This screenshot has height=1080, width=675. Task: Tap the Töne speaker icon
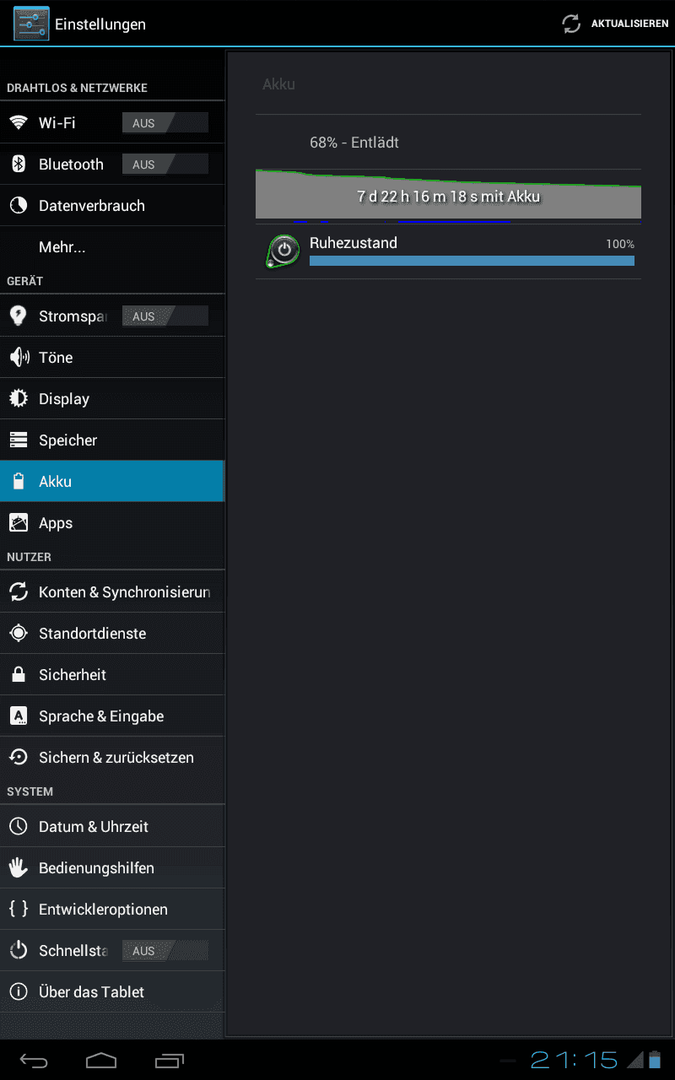(19, 357)
